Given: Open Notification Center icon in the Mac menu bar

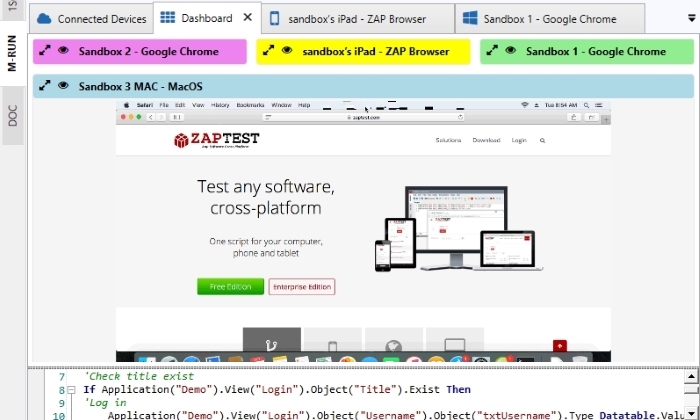Looking at the screenshot, I should point(599,105).
